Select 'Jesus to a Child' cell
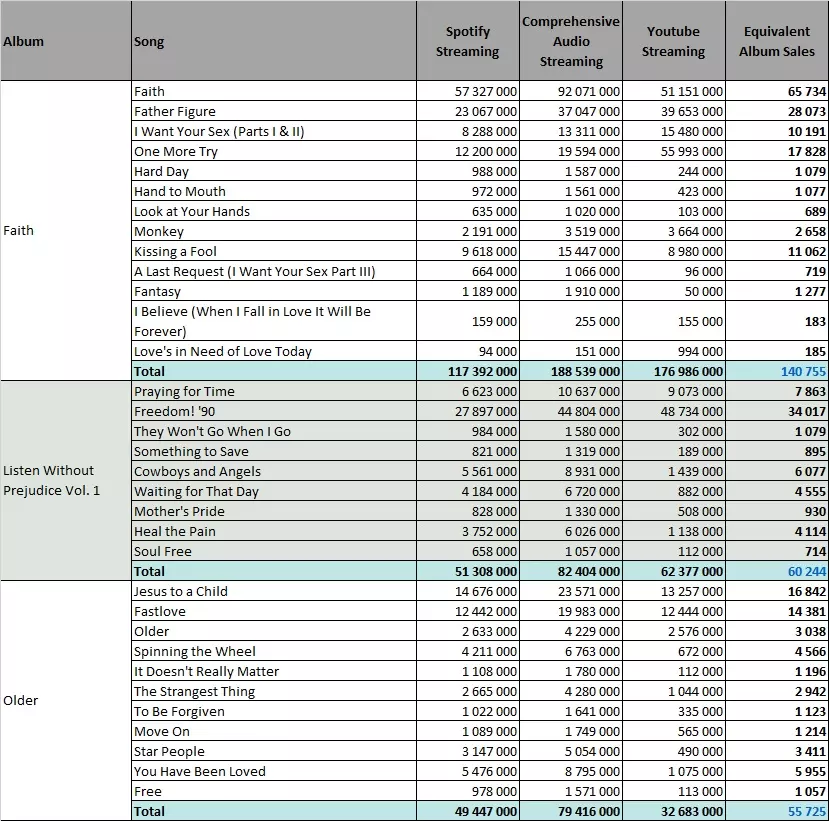The width and height of the screenshot is (829, 821). (x=274, y=591)
